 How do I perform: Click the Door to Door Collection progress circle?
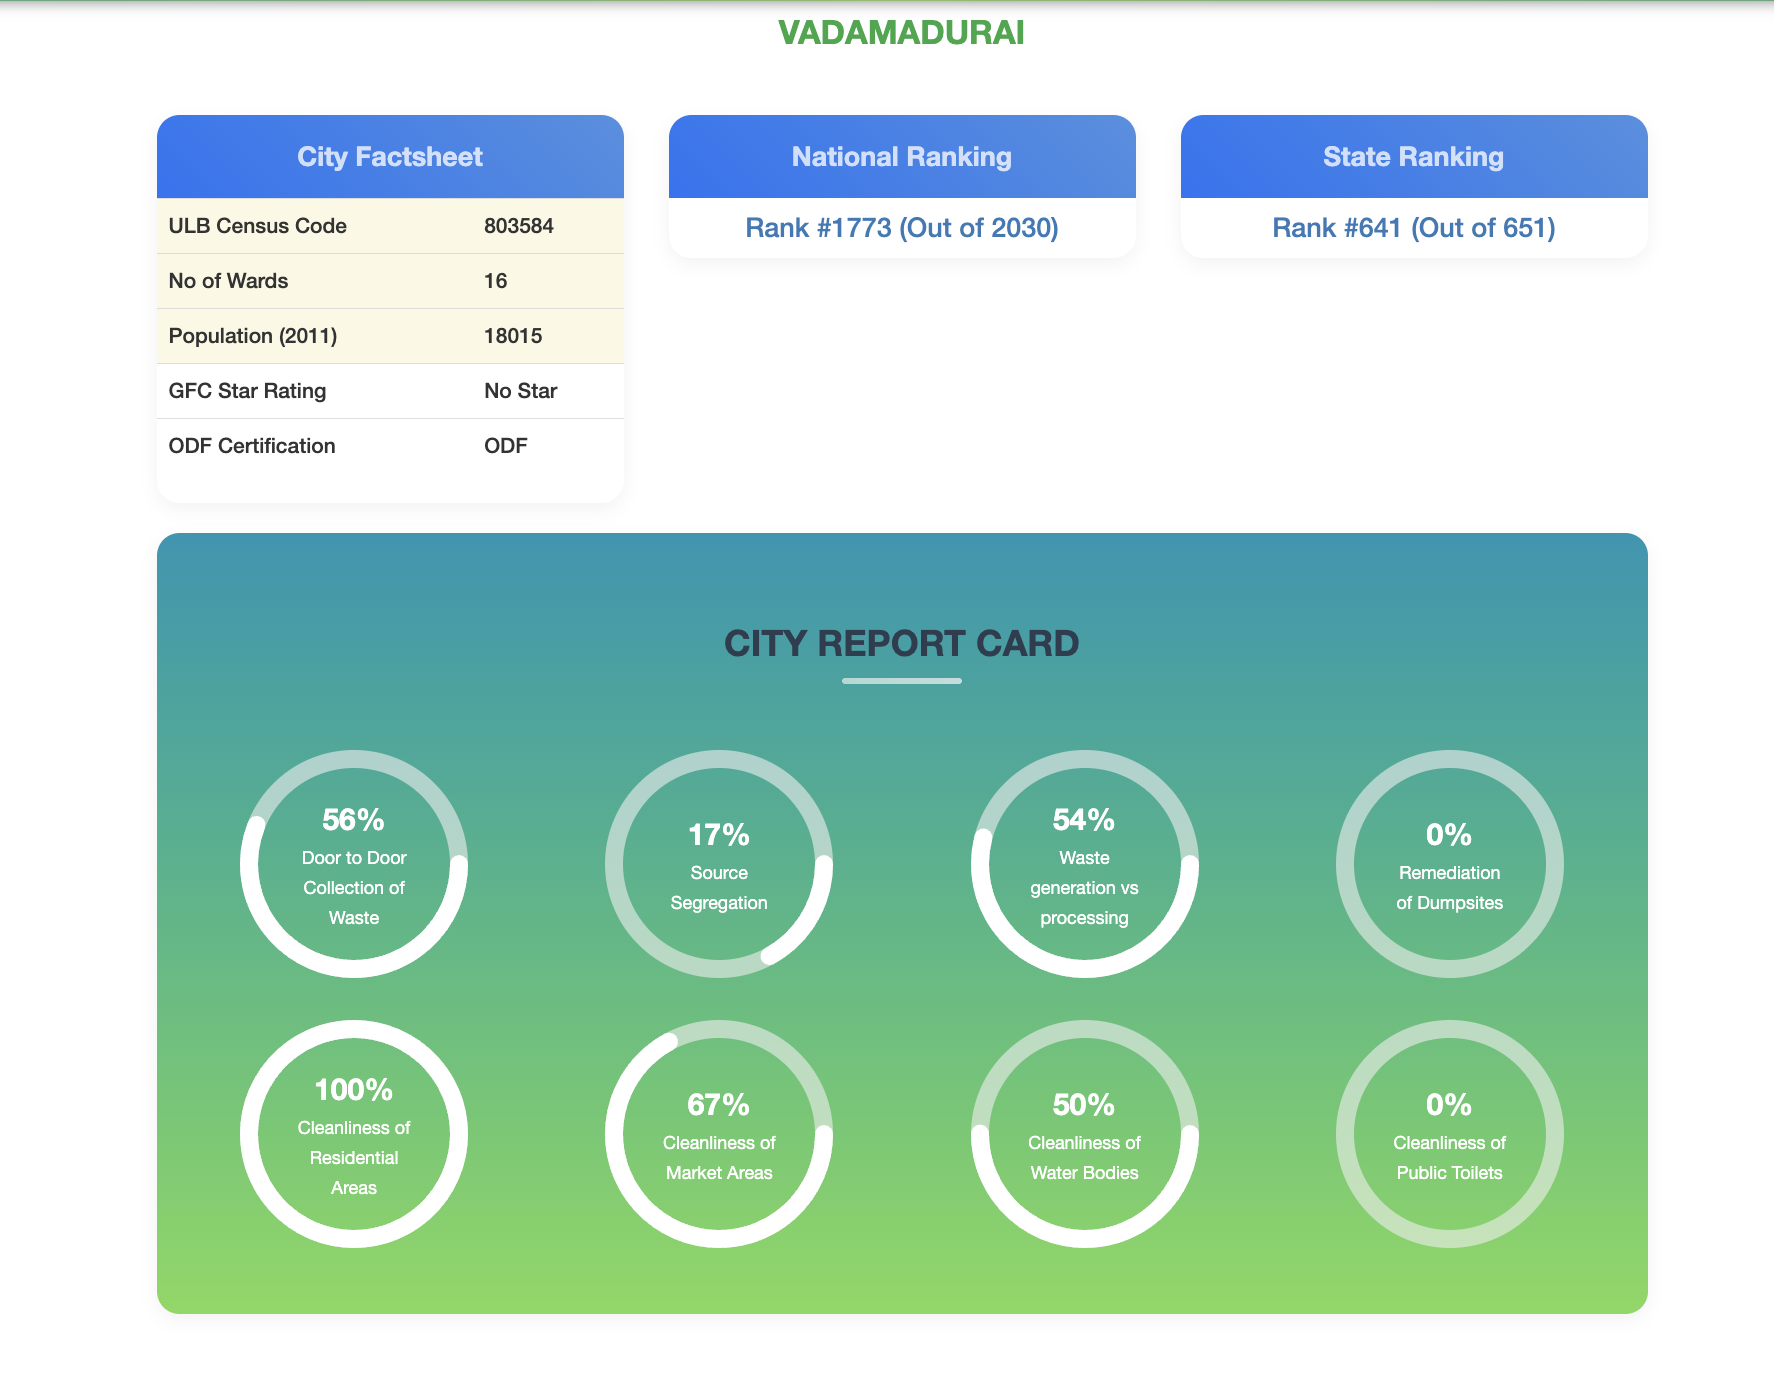(354, 864)
